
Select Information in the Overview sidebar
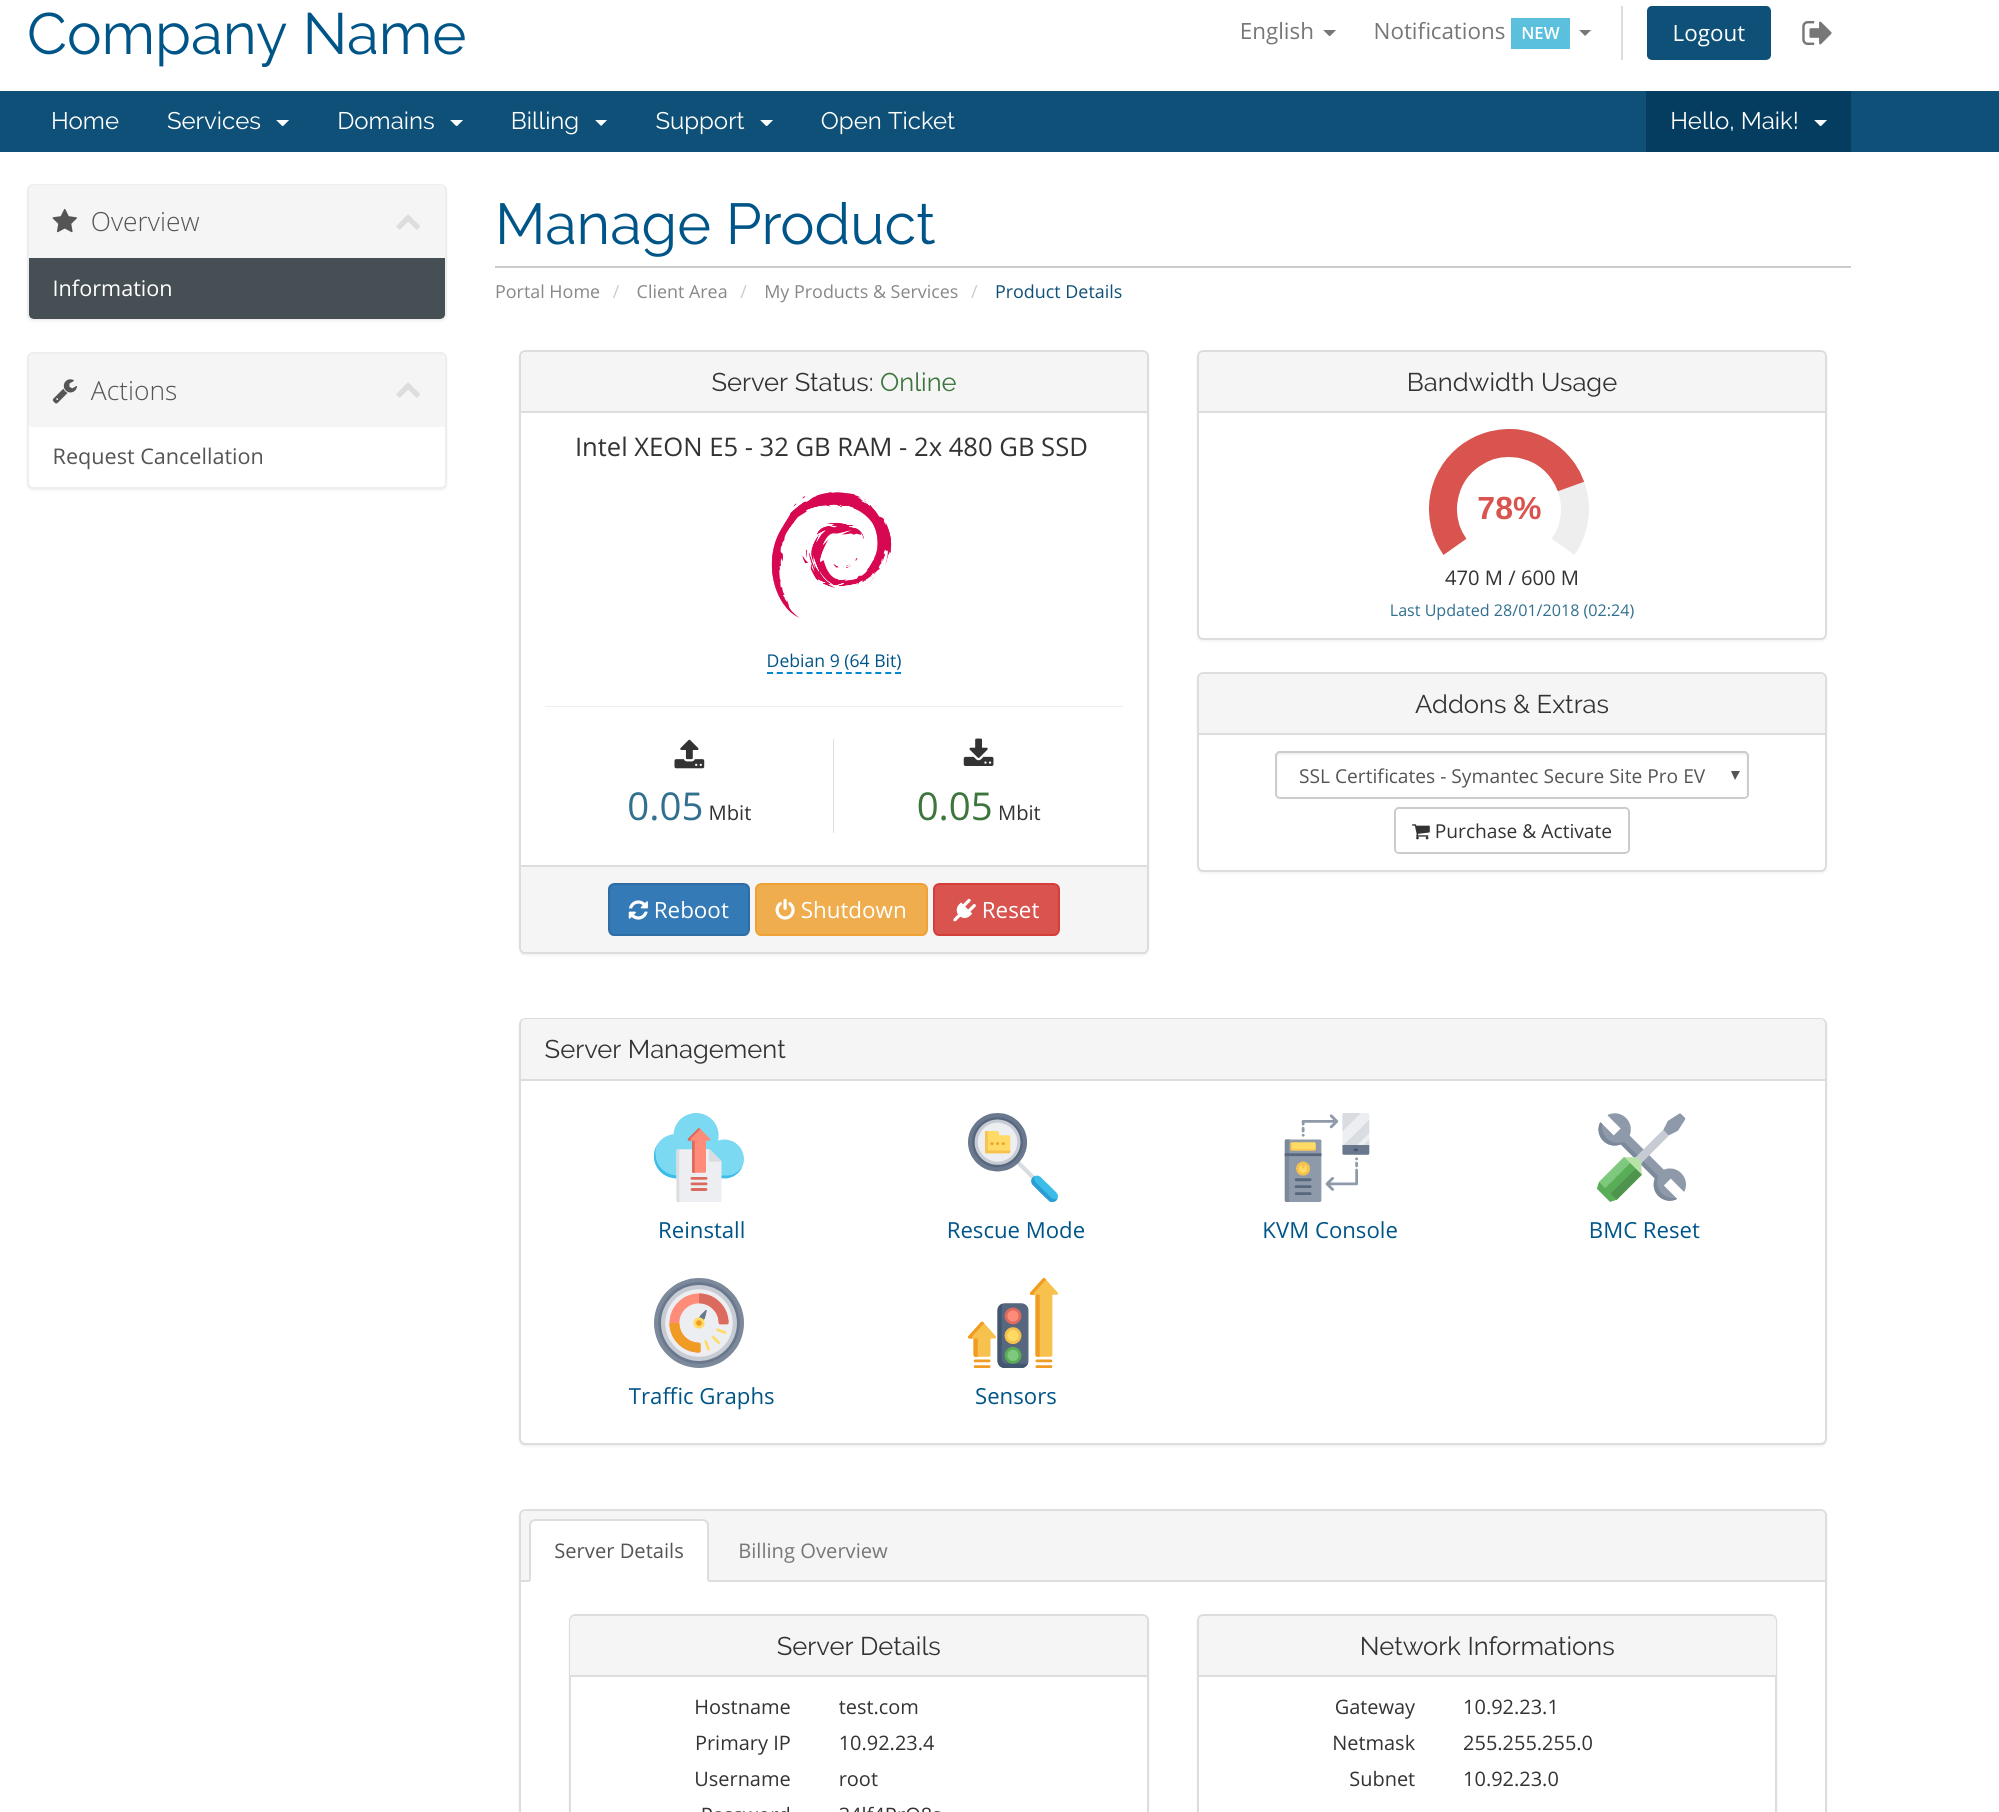click(237, 288)
